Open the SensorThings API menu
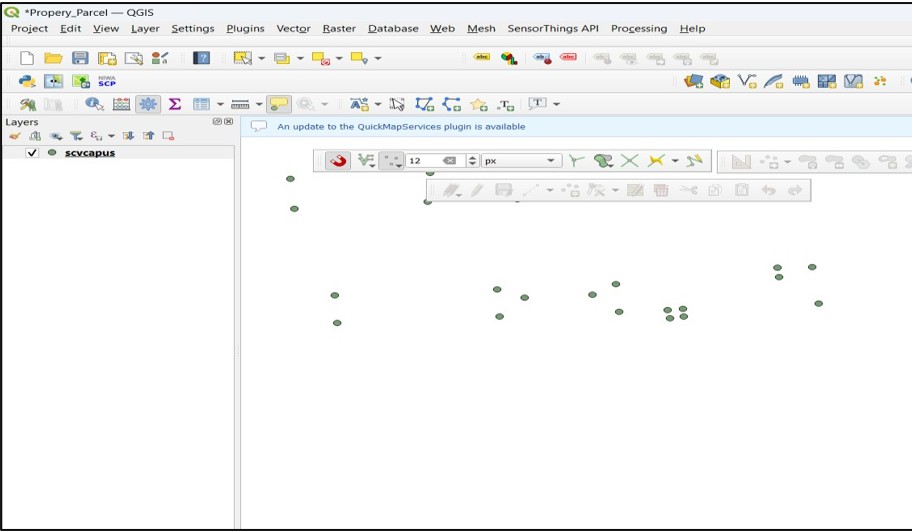The width and height of the screenshot is (912, 532). pyautogui.click(x=553, y=28)
